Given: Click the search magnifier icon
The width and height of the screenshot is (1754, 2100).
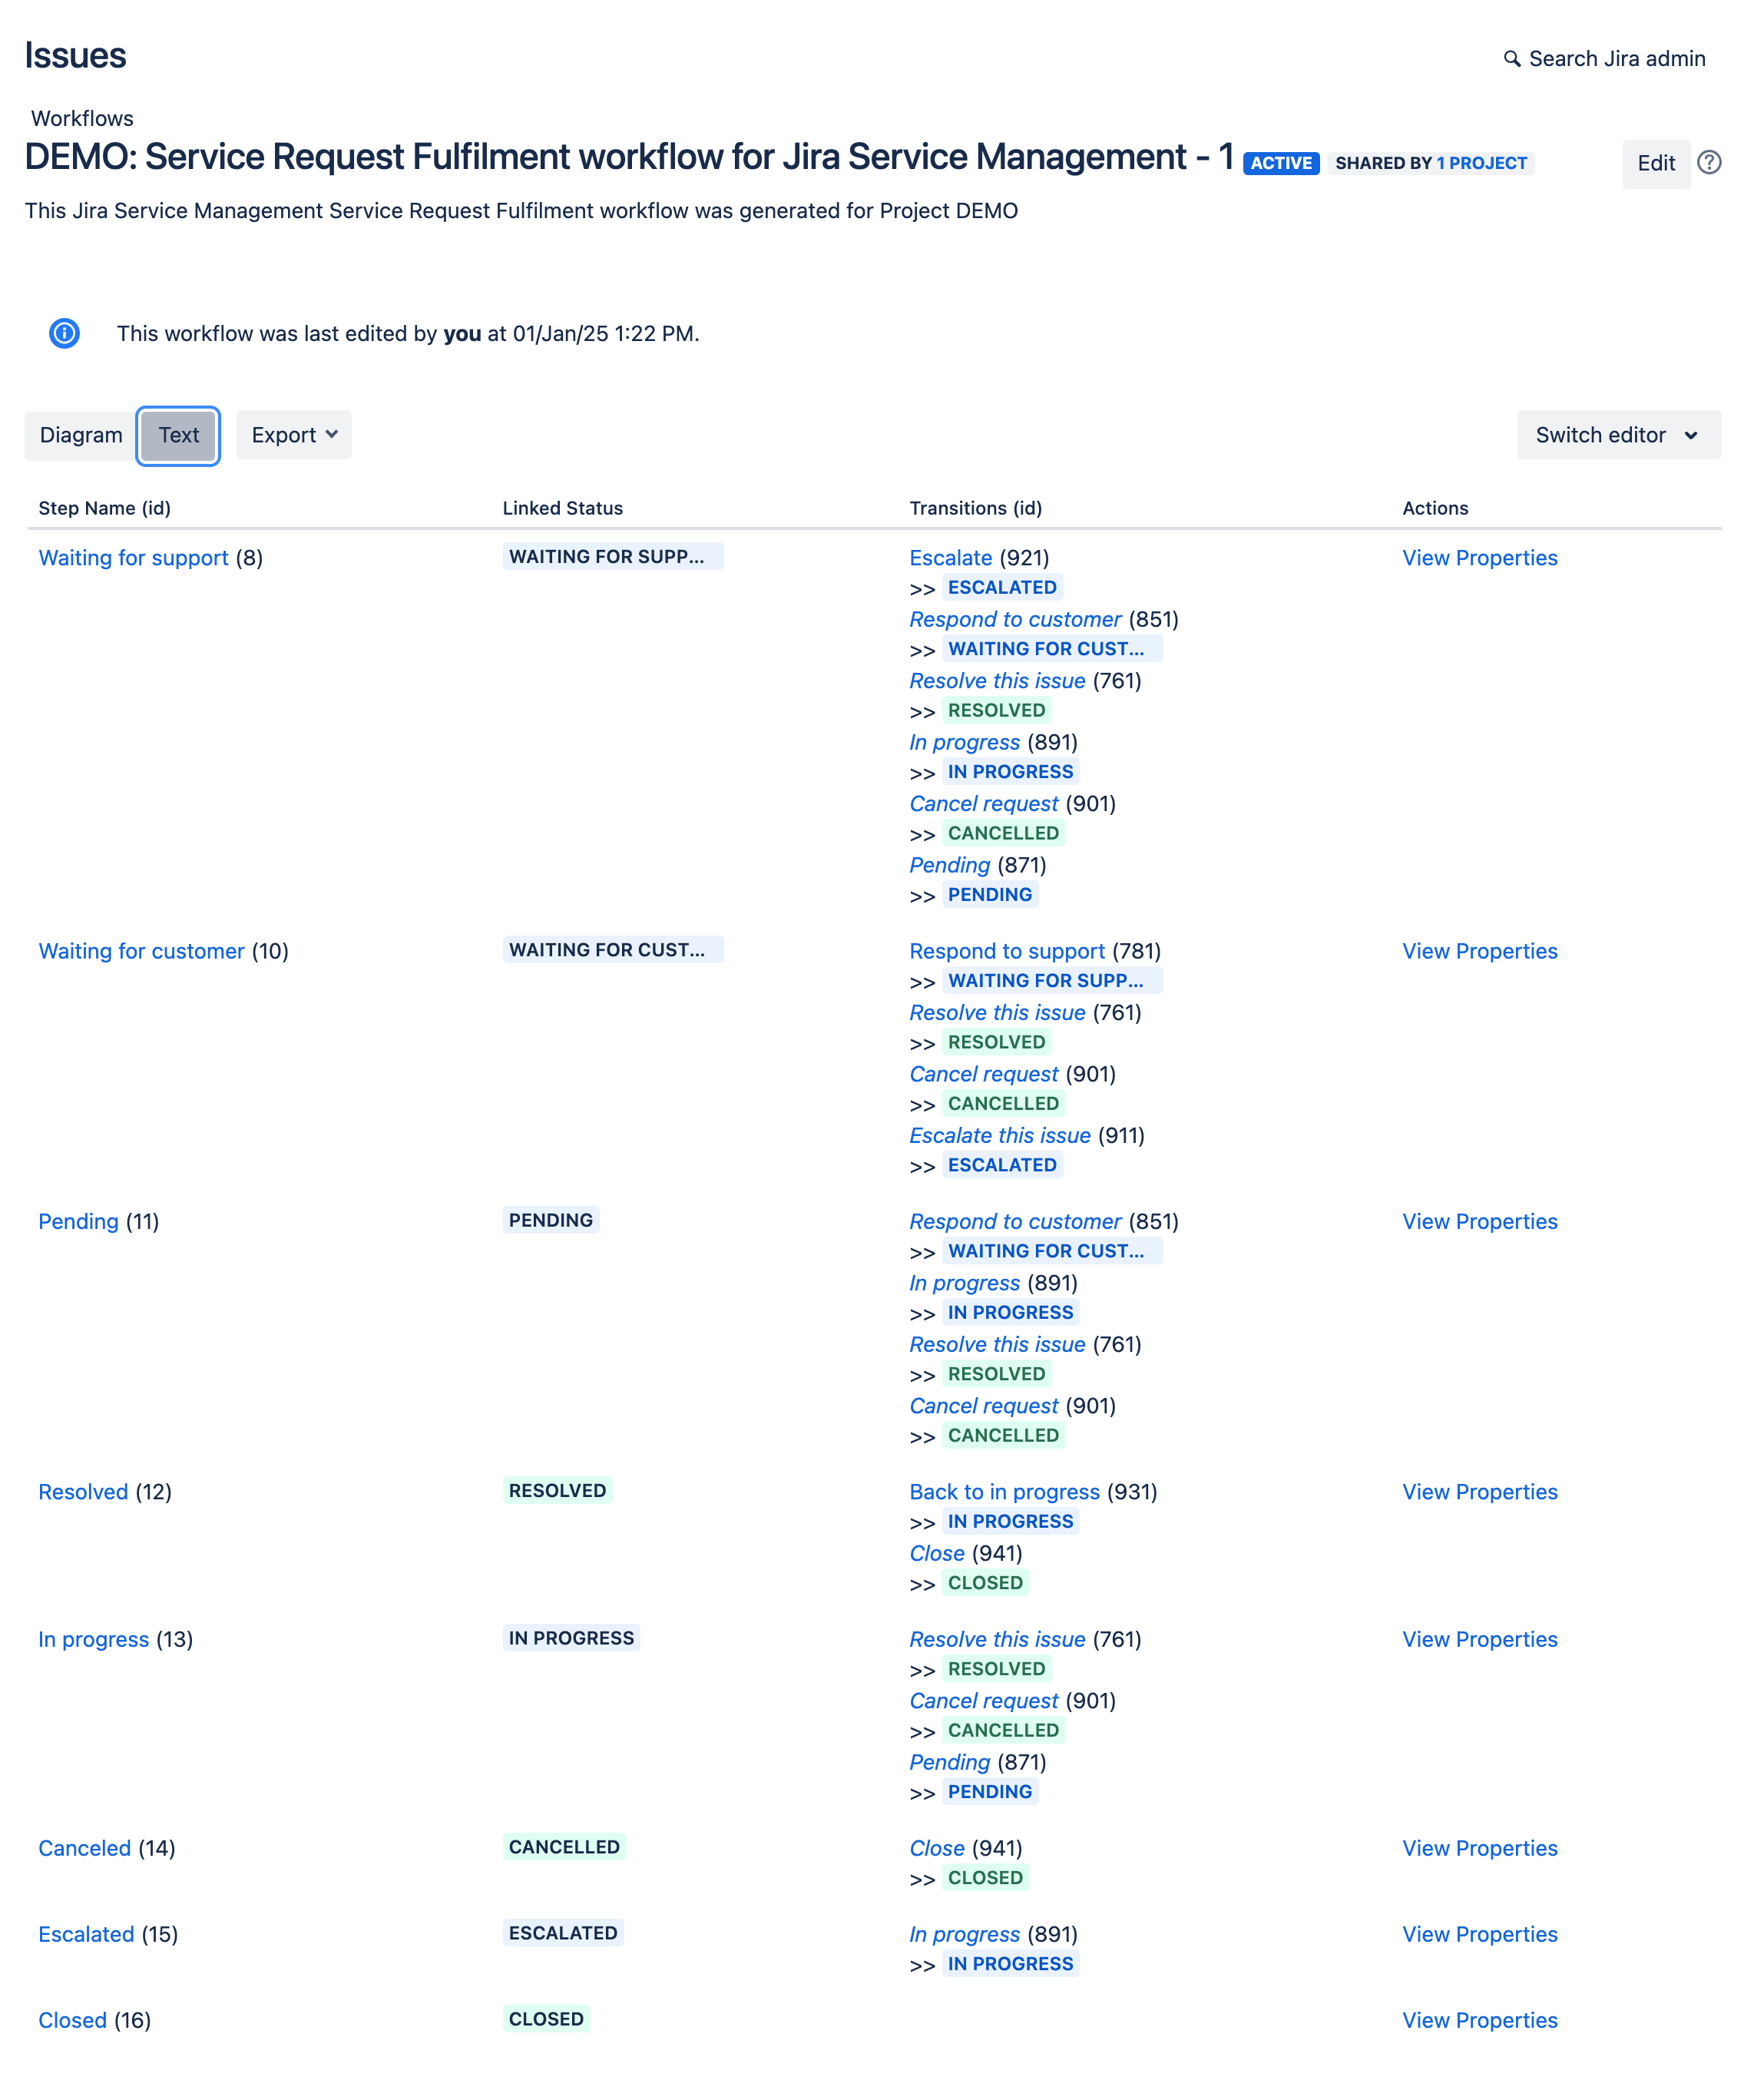Looking at the screenshot, I should (x=1511, y=59).
